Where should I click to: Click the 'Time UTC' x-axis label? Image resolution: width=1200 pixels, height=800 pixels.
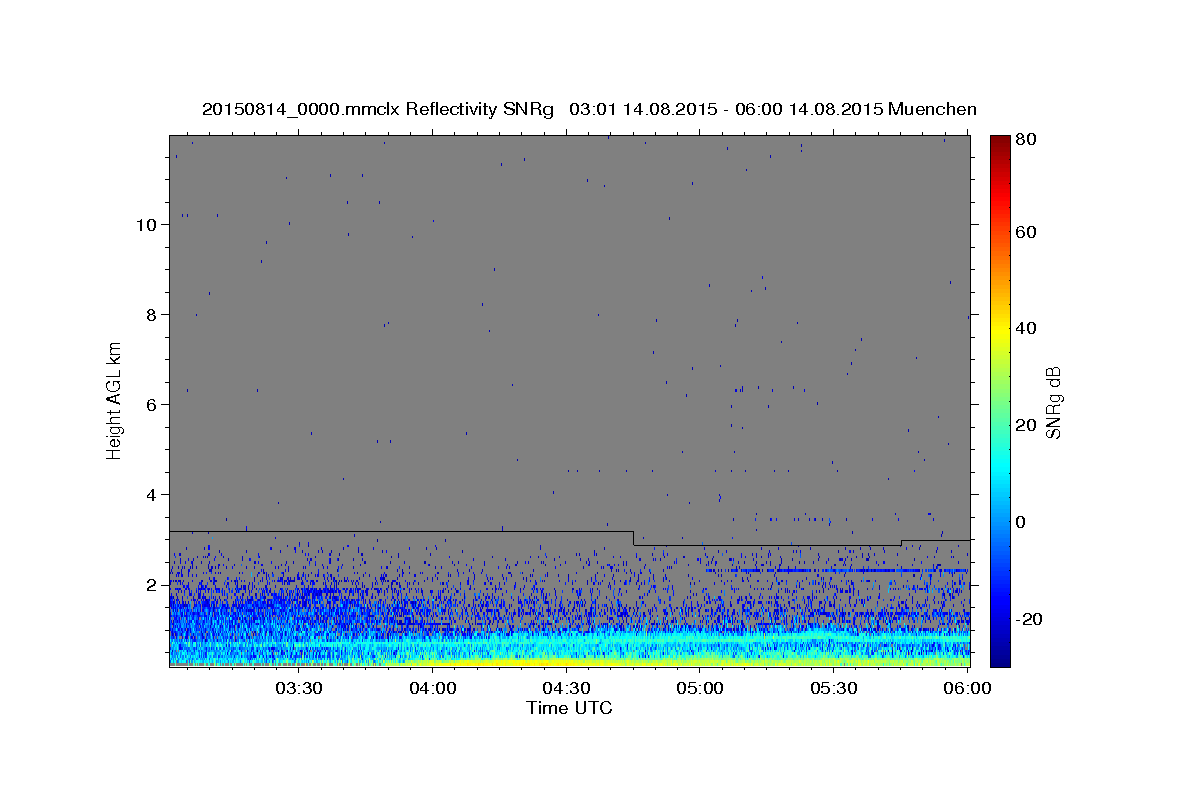pos(569,708)
